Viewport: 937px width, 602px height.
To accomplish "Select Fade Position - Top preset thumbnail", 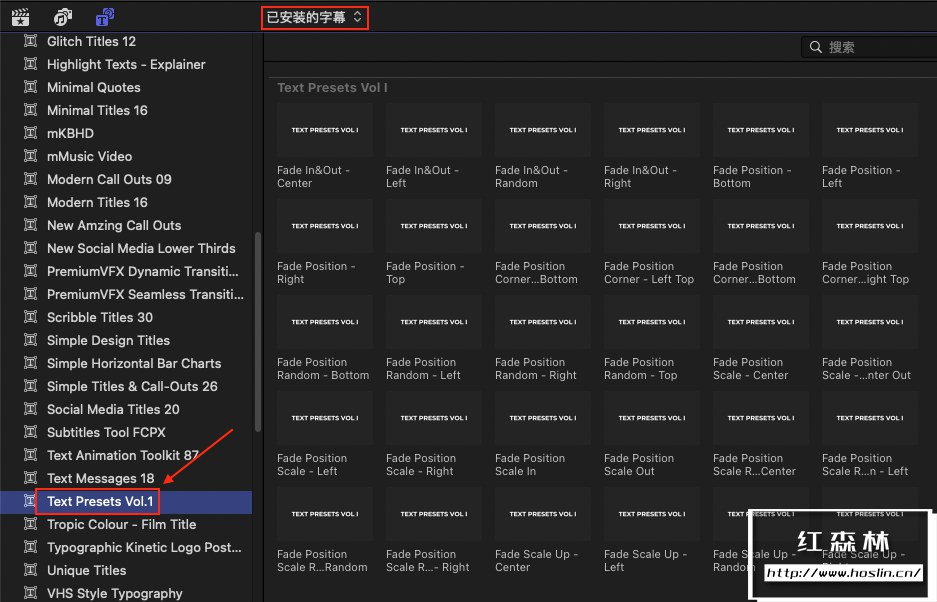I will [x=434, y=226].
